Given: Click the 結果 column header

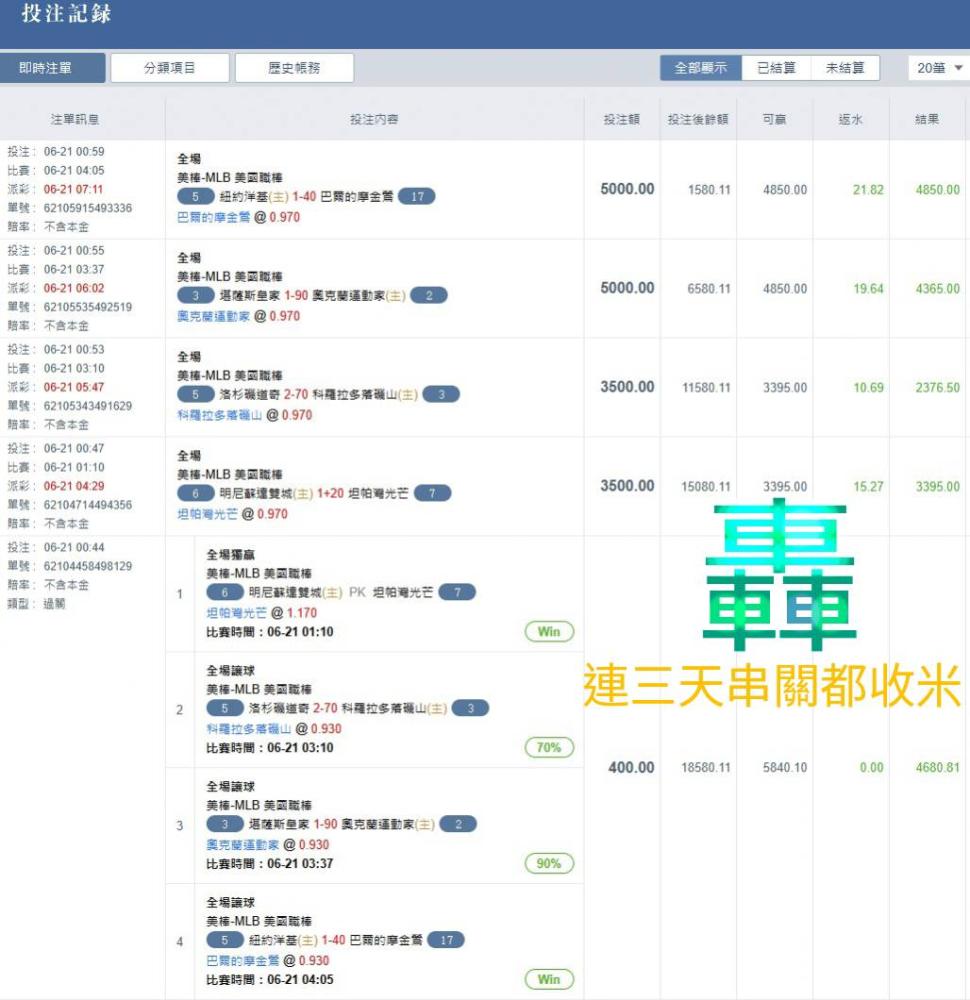Looking at the screenshot, I should 927,119.
